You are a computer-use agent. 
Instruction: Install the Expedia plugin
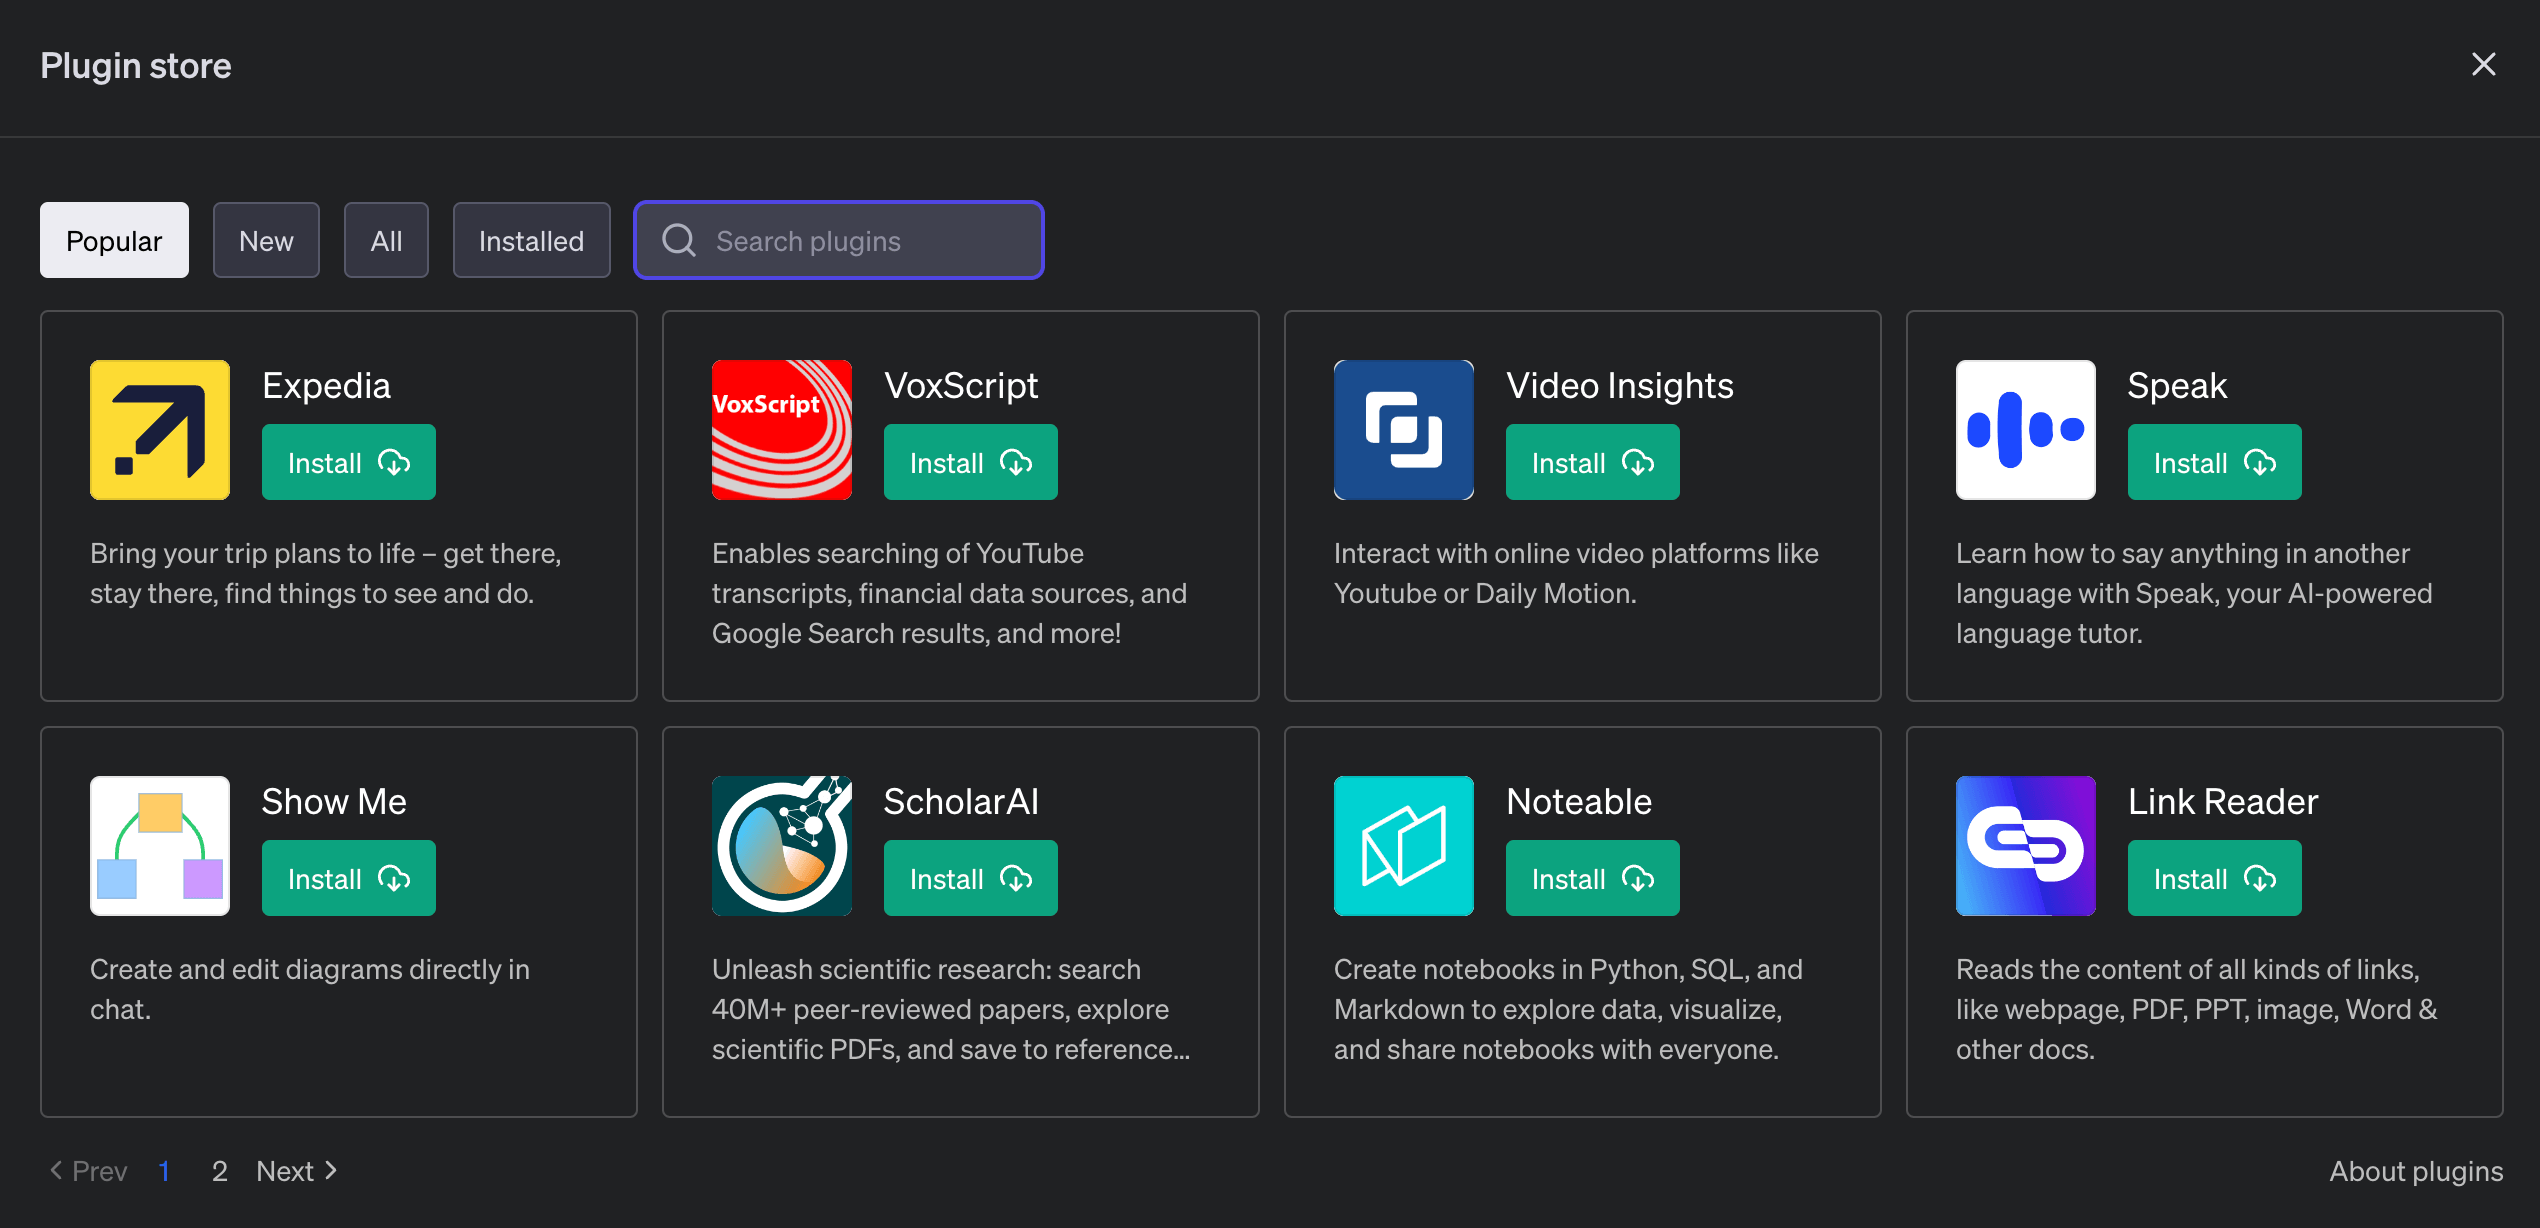click(348, 462)
